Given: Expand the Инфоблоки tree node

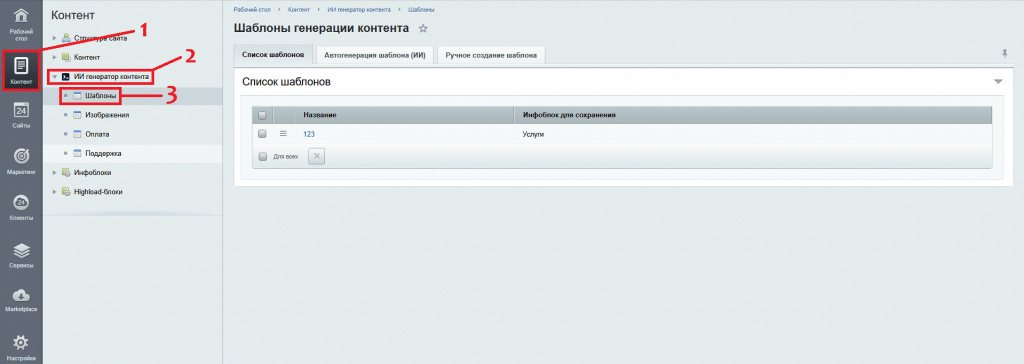Looking at the screenshot, I should (x=54, y=173).
